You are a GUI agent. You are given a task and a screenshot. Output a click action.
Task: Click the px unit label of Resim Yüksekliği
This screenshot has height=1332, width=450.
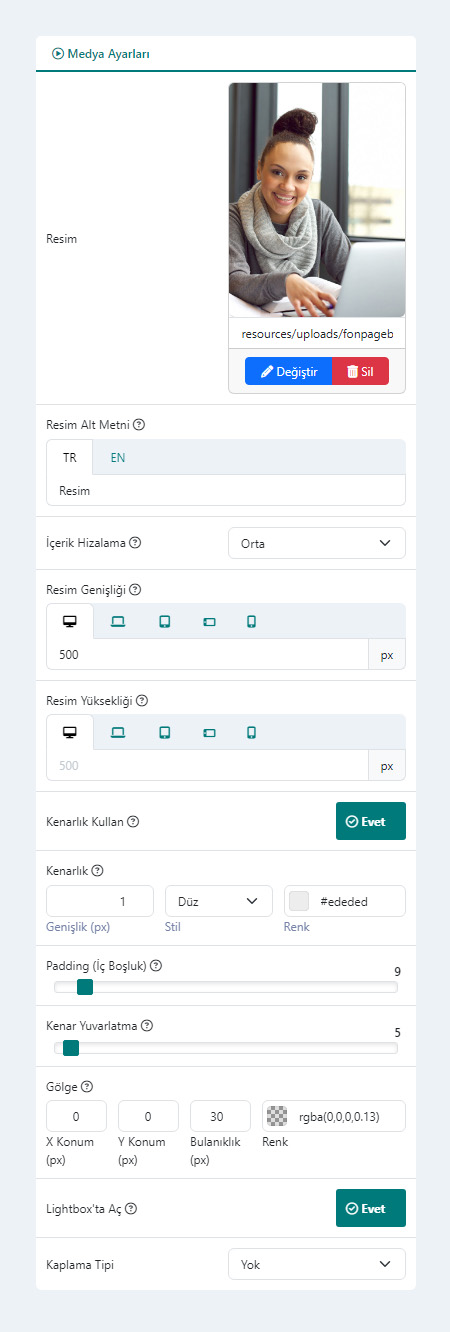(x=387, y=765)
